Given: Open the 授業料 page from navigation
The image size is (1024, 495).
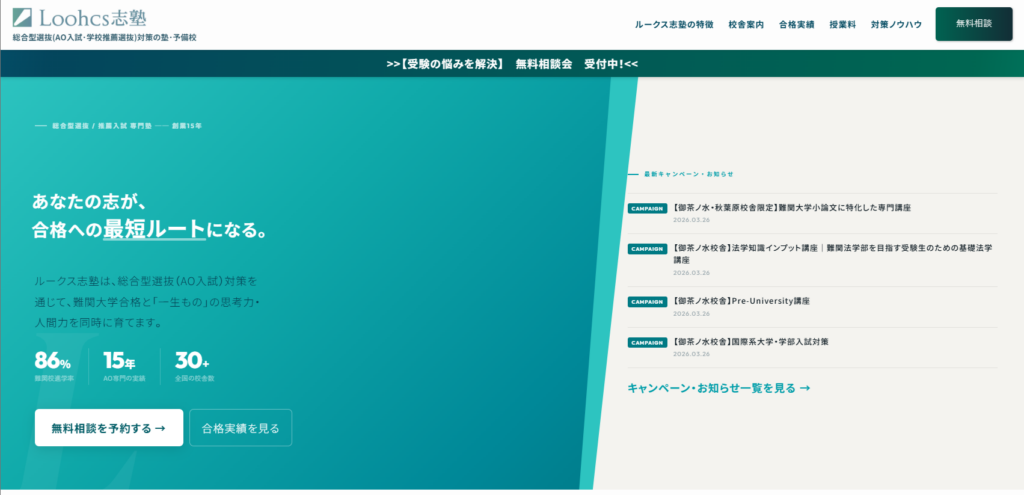Looking at the screenshot, I should (x=842, y=24).
